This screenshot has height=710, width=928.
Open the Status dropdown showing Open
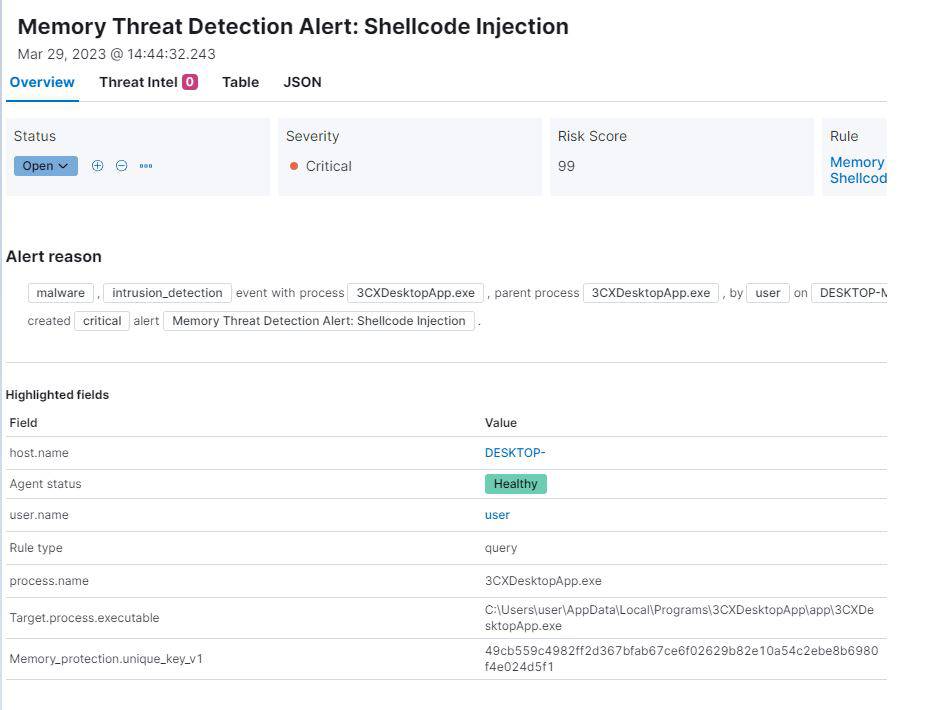click(x=46, y=166)
